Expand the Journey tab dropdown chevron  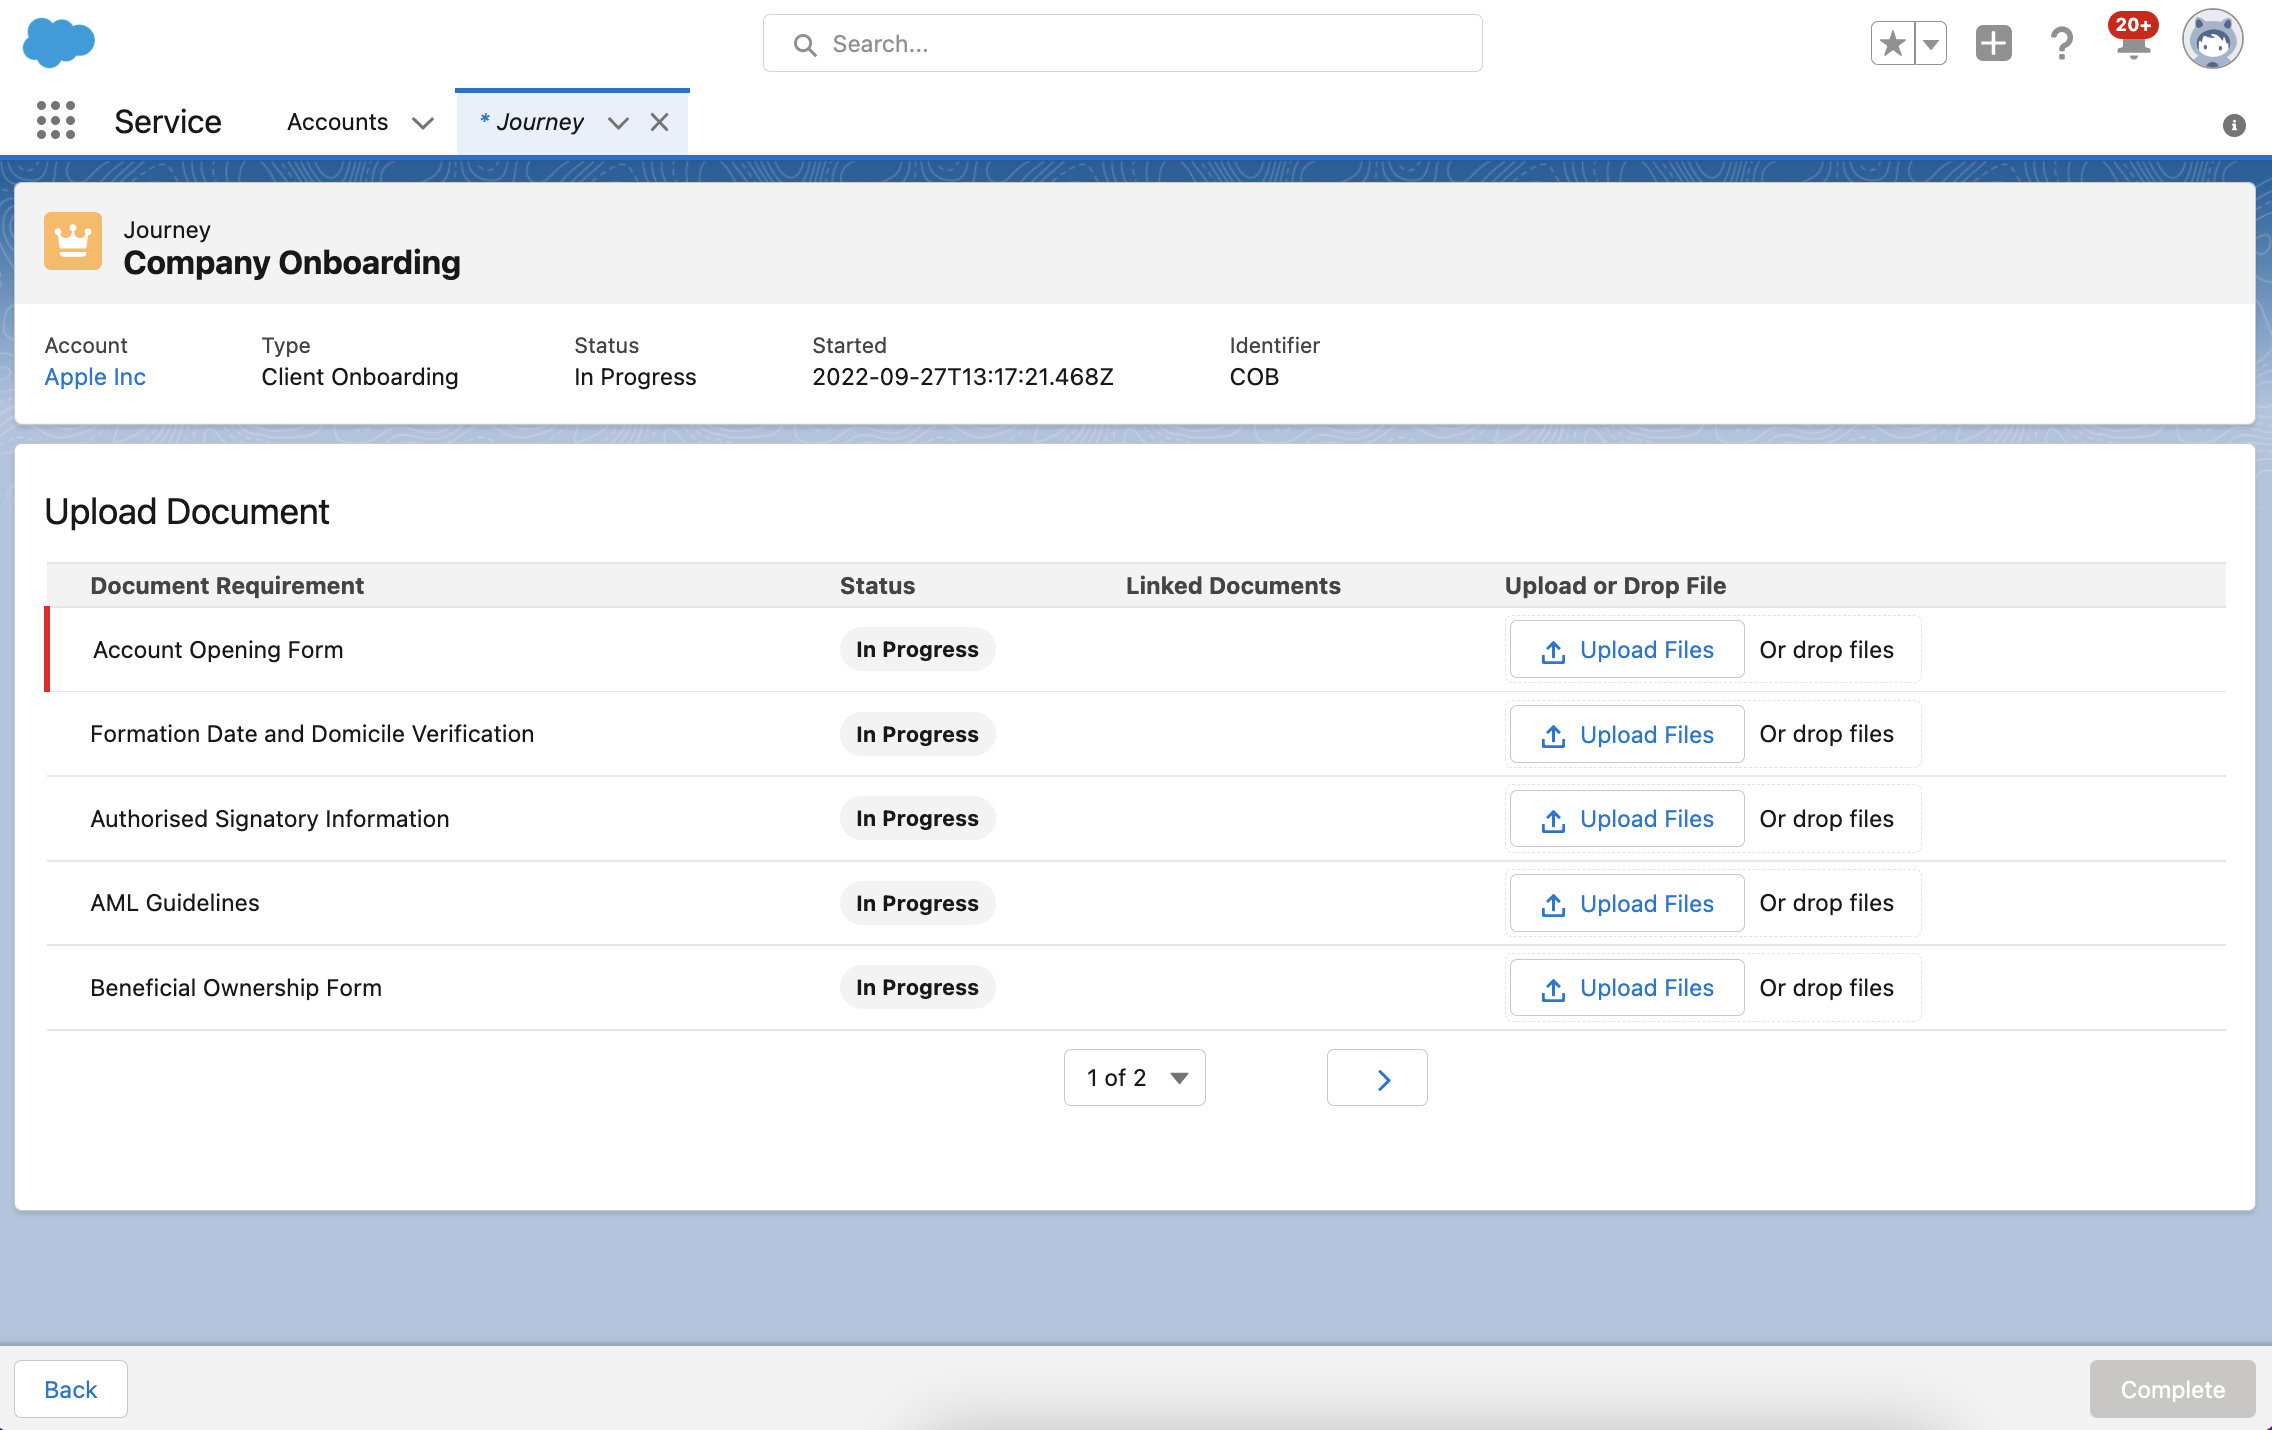[x=618, y=123]
